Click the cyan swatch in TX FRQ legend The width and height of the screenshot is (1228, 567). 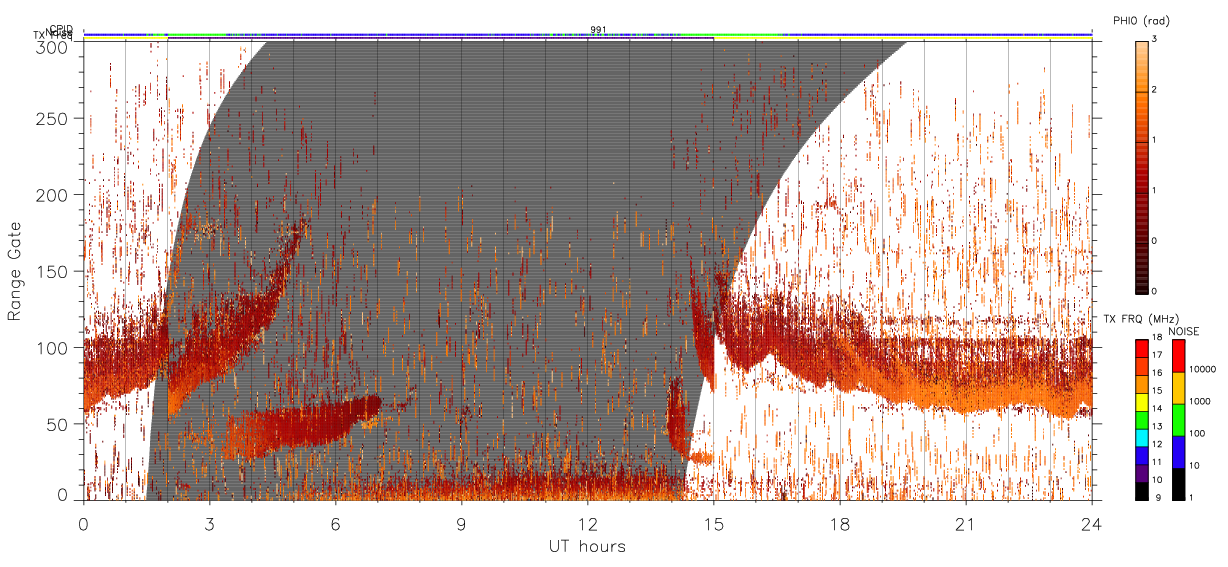[1141, 439]
